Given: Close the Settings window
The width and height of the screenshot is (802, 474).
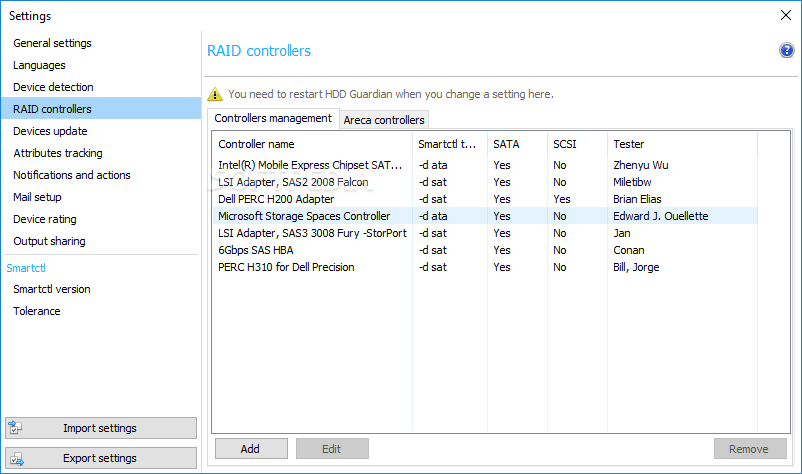Looking at the screenshot, I should [x=786, y=15].
